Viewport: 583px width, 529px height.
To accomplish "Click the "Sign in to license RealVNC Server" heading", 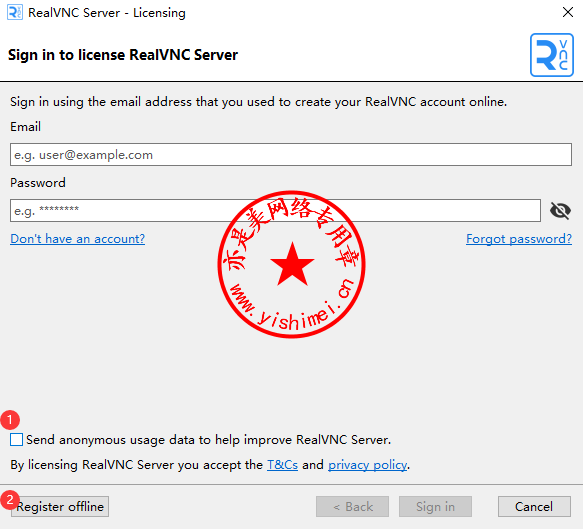I will 123,55.
